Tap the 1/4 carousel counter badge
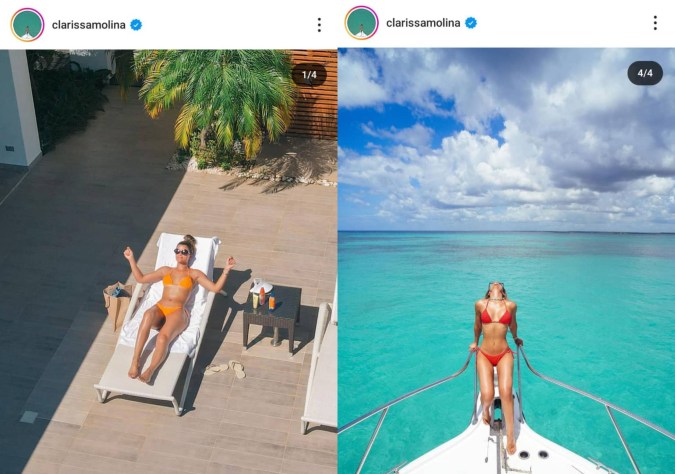The height and width of the screenshot is (474, 675). click(309, 75)
